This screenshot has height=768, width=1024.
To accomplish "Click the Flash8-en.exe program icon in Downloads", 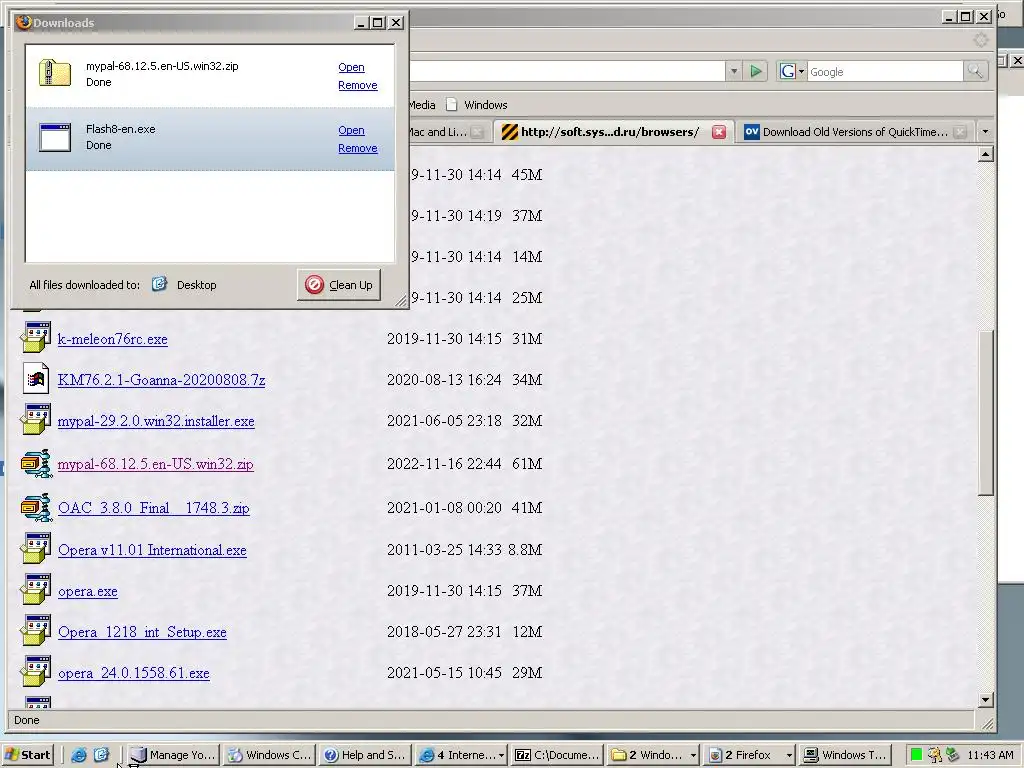I will click(x=55, y=137).
